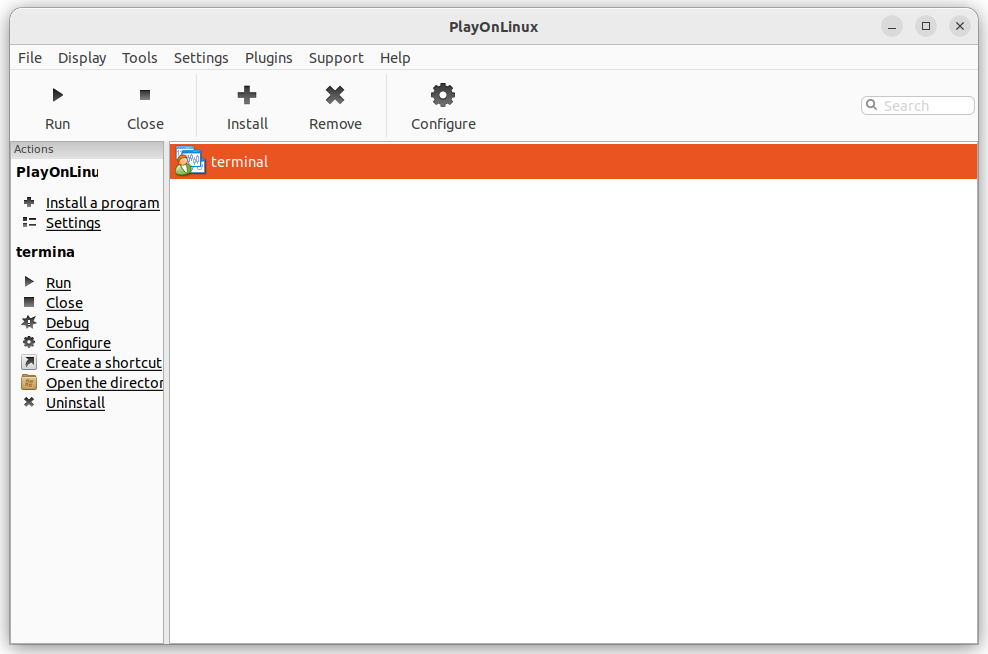Maximize the PlayOnLinux window
The image size is (988, 654).
click(926, 26)
